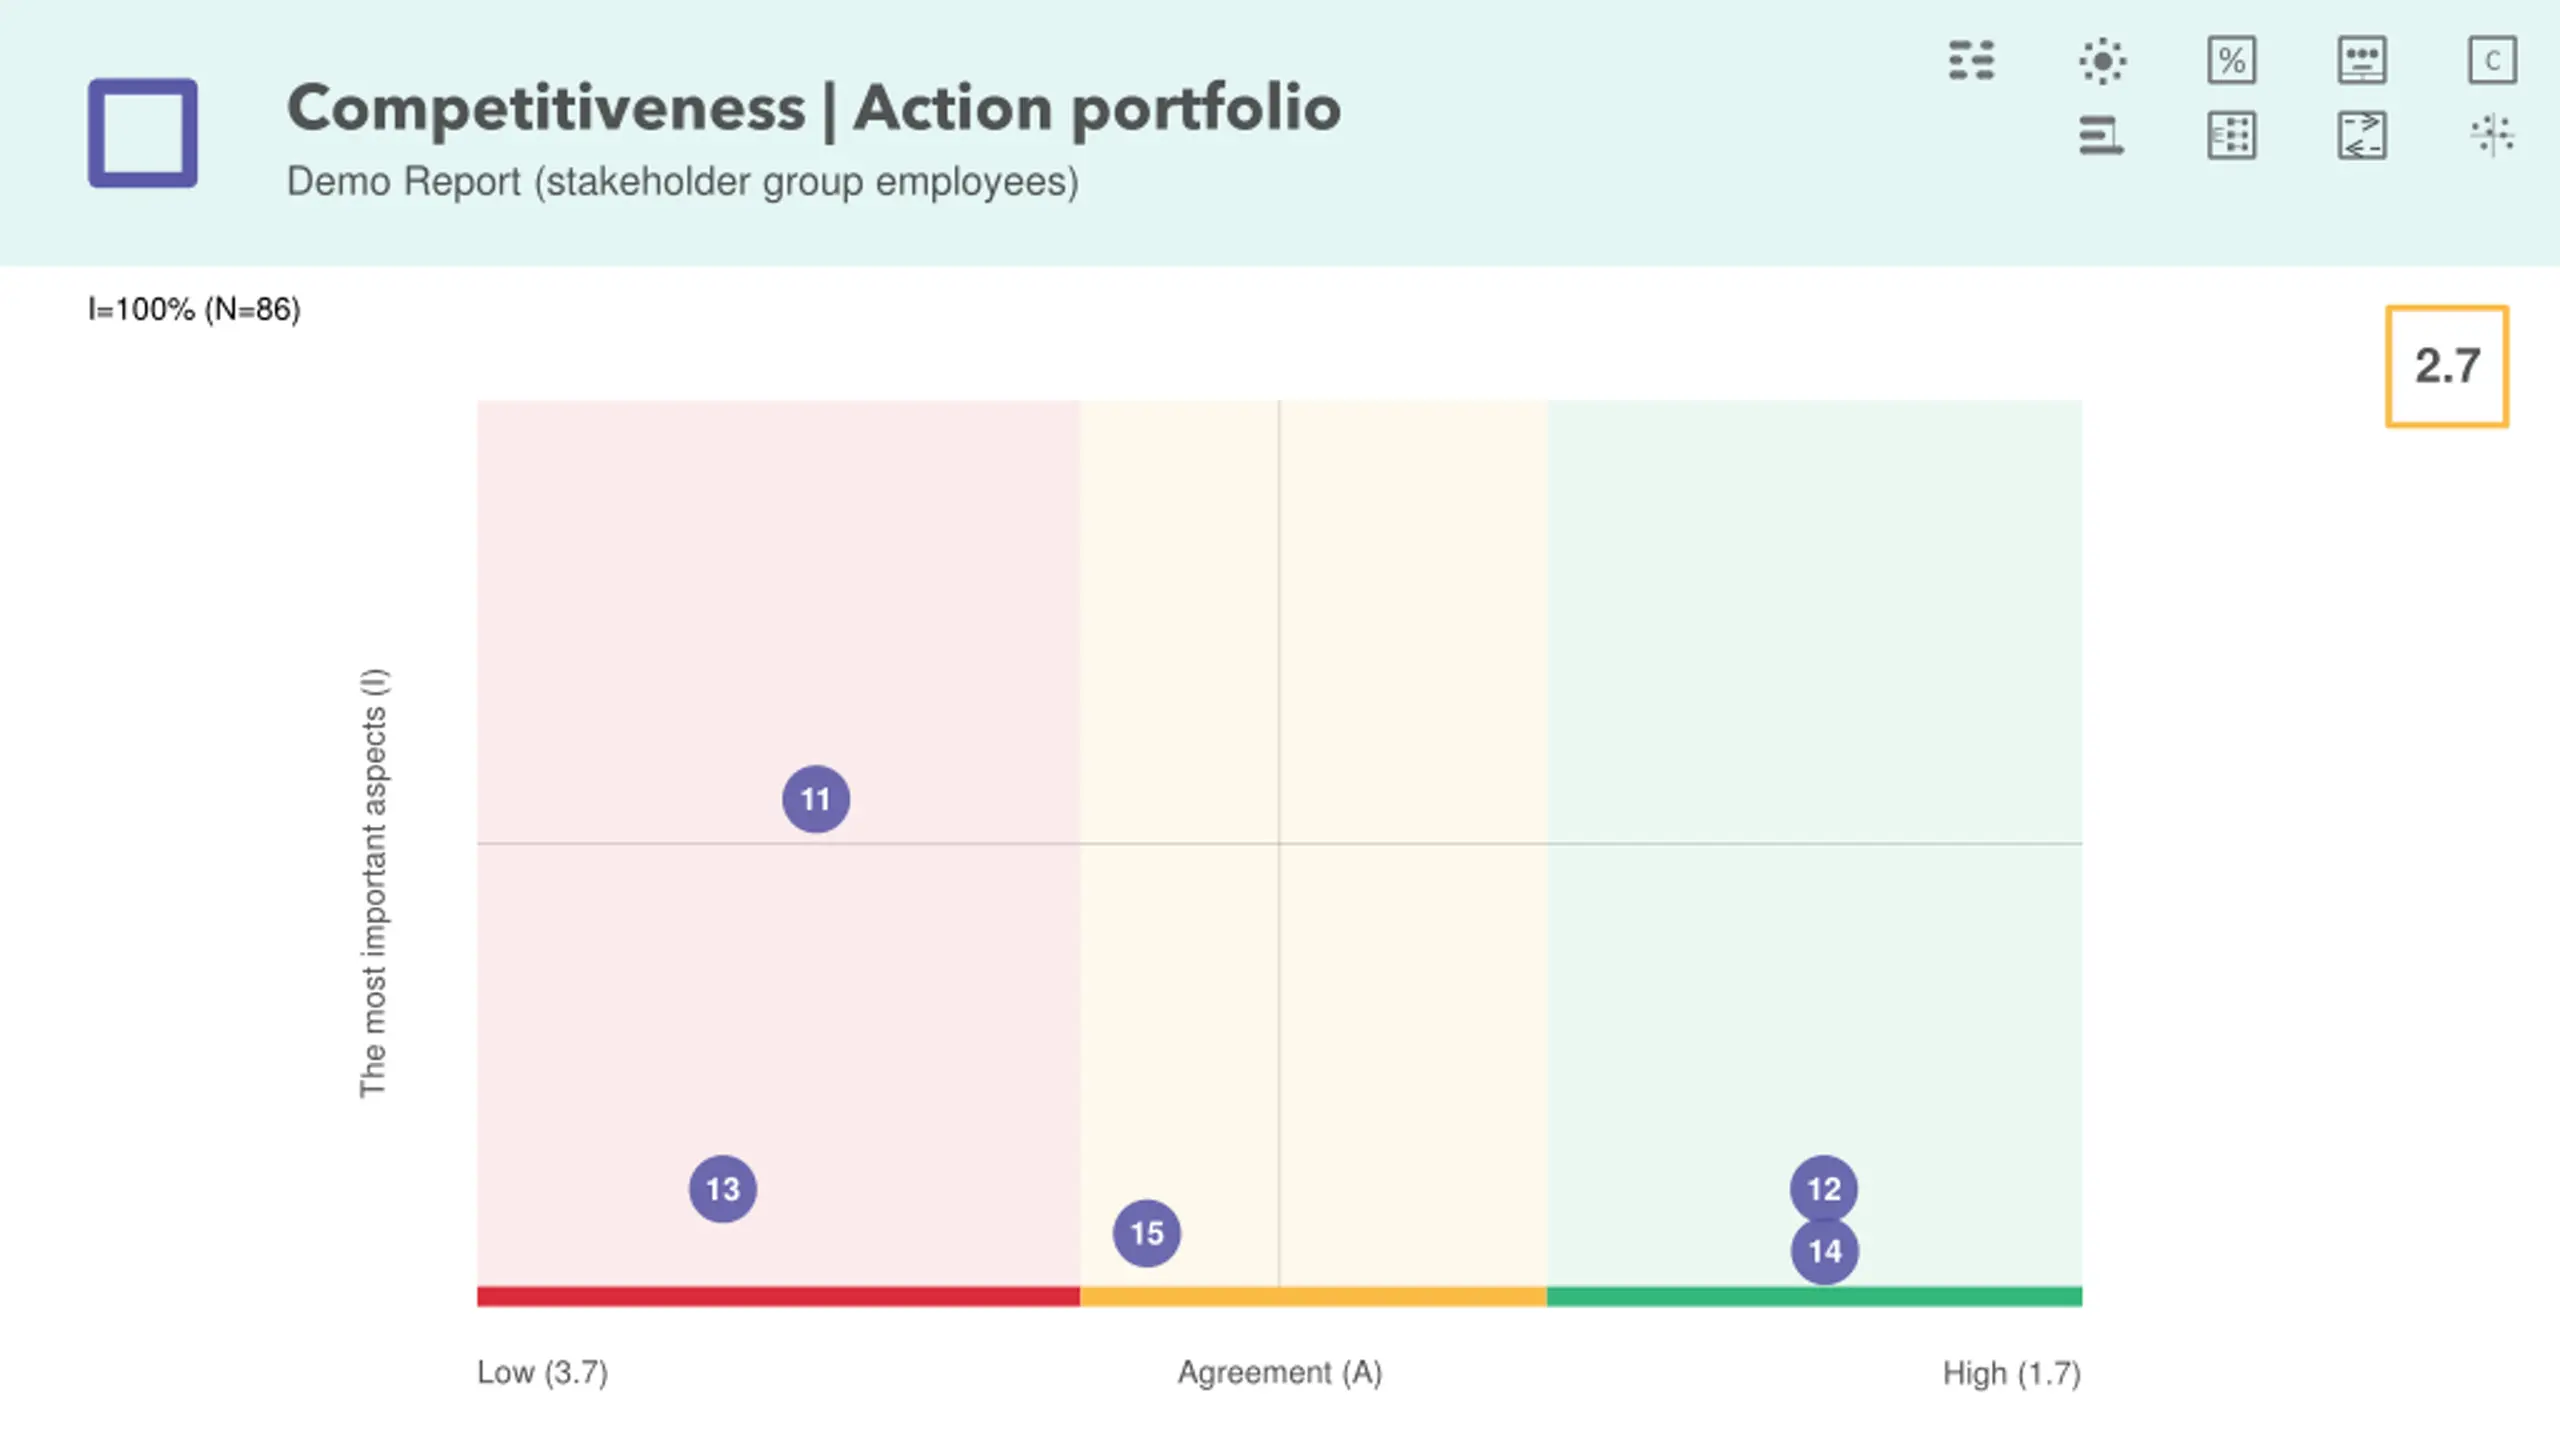Click the dashed arrows comparison icon
Screen dimensions: 2560x1440
[2362, 135]
